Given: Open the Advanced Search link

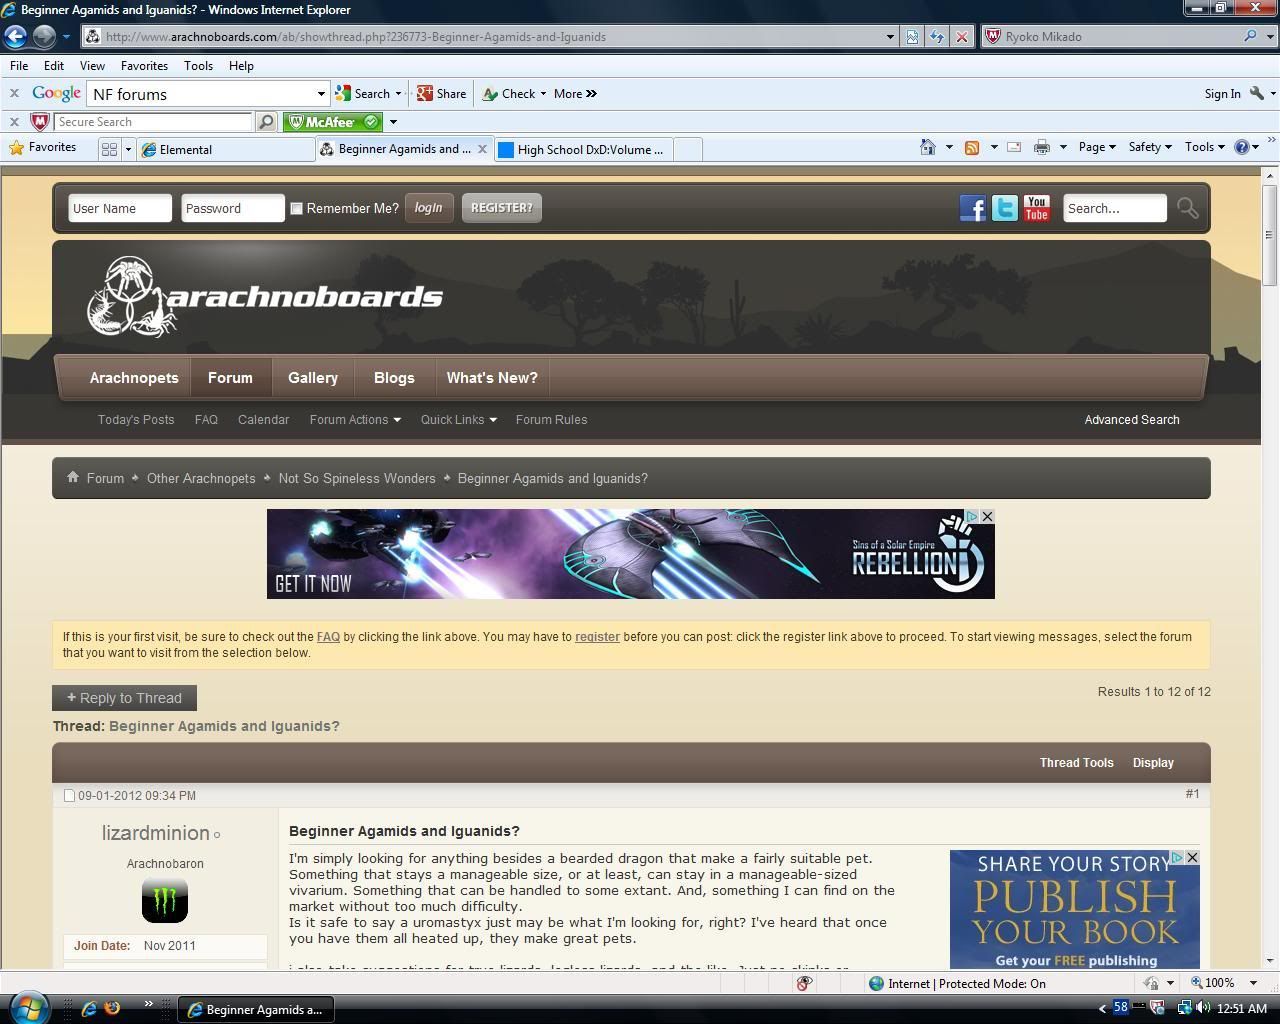Looking at the screenshot, I should (1132, 420).
